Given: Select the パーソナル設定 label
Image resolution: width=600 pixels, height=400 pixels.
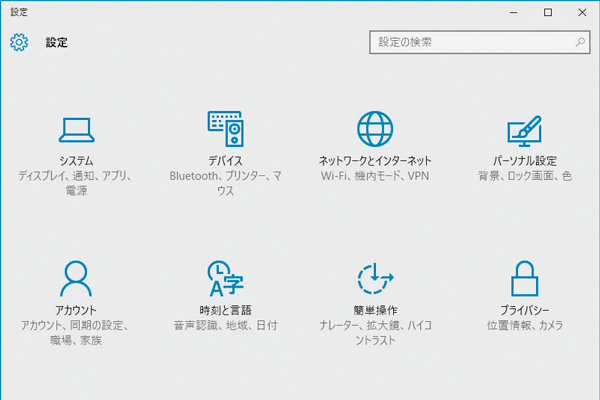Looking at the screenshot, I should [525, 161].
